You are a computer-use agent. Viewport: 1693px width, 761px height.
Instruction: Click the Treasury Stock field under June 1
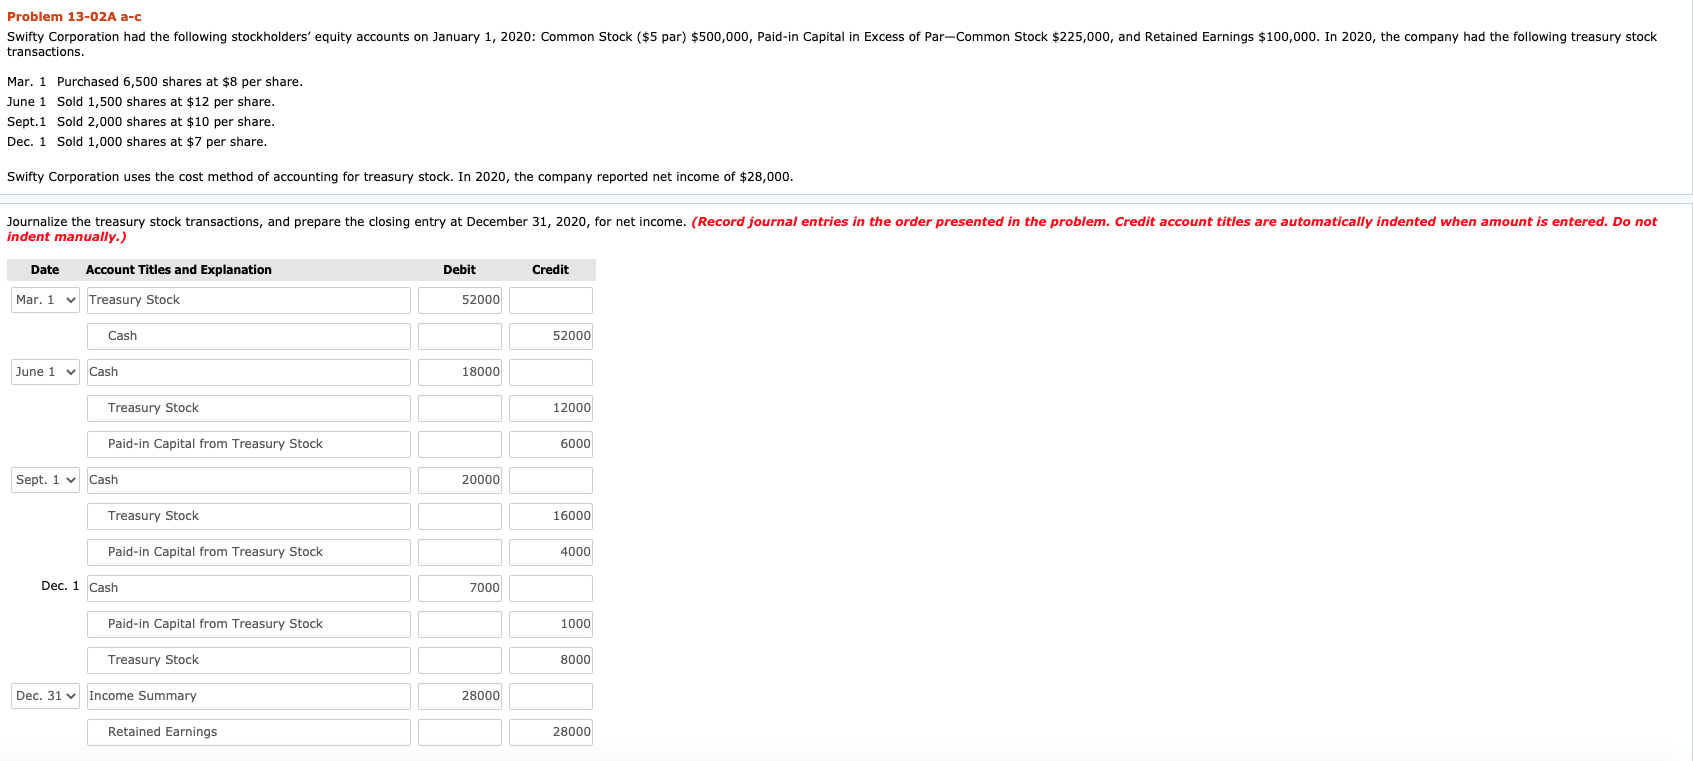click(x=249, y=408)
